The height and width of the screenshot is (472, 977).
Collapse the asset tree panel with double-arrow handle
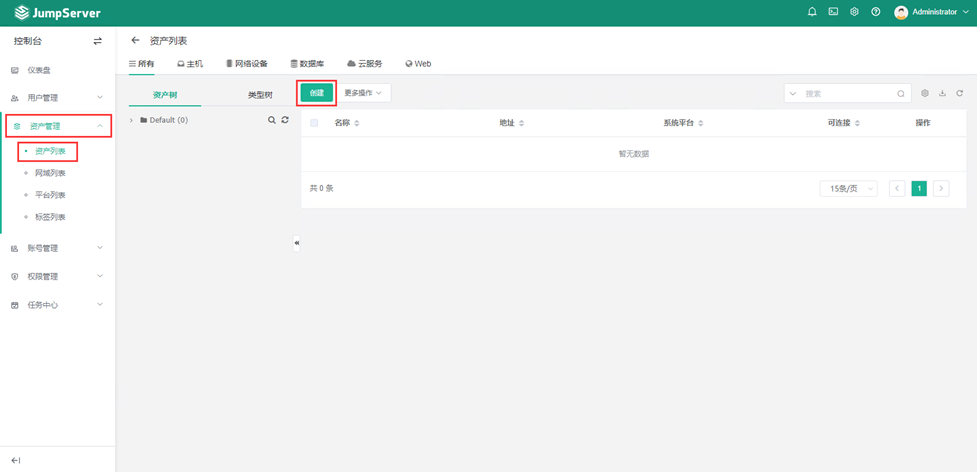coord(296,243)
